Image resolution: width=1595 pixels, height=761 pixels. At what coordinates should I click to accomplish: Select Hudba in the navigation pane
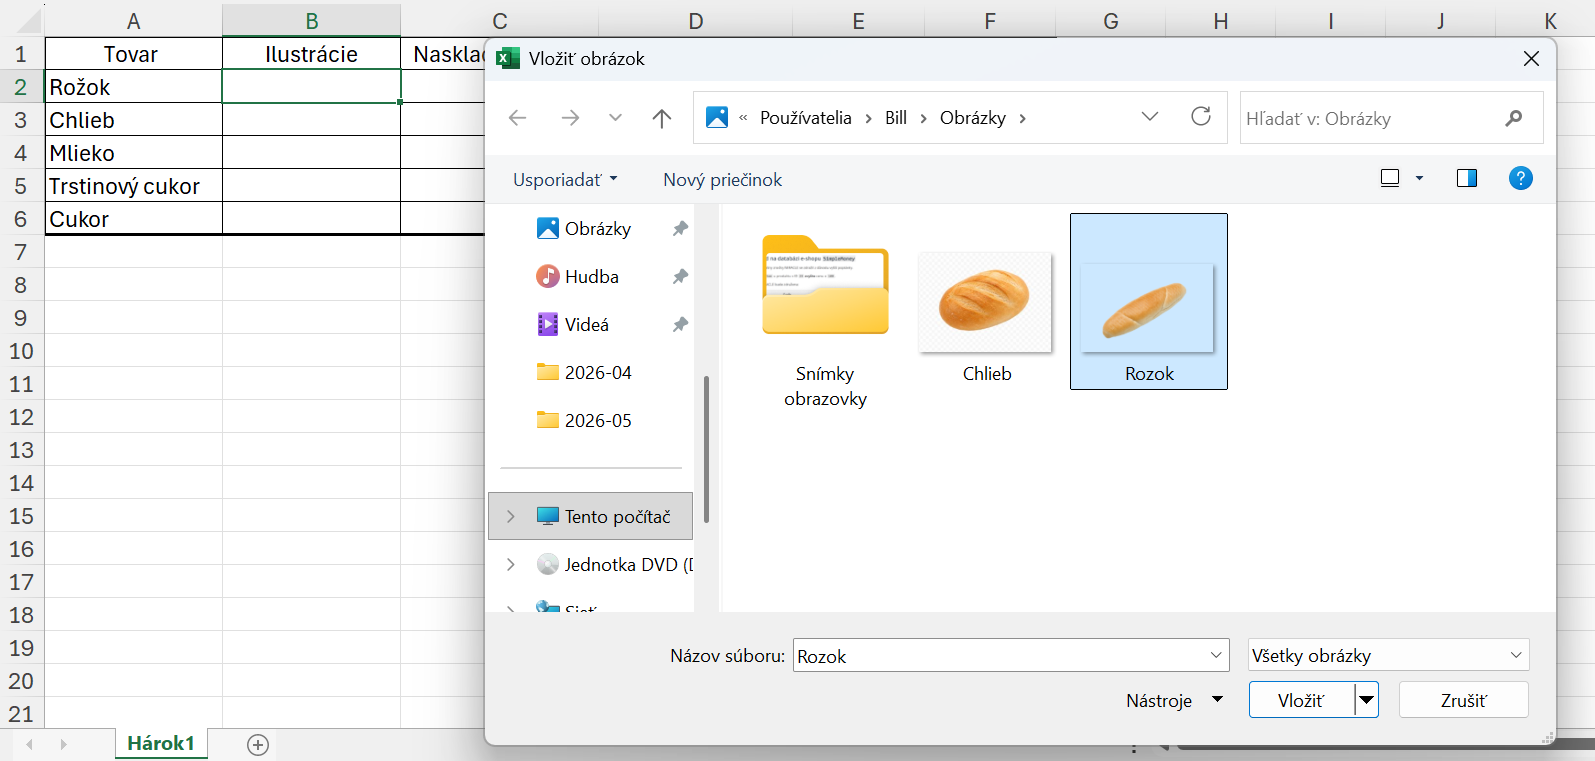(x=591, y=277)
